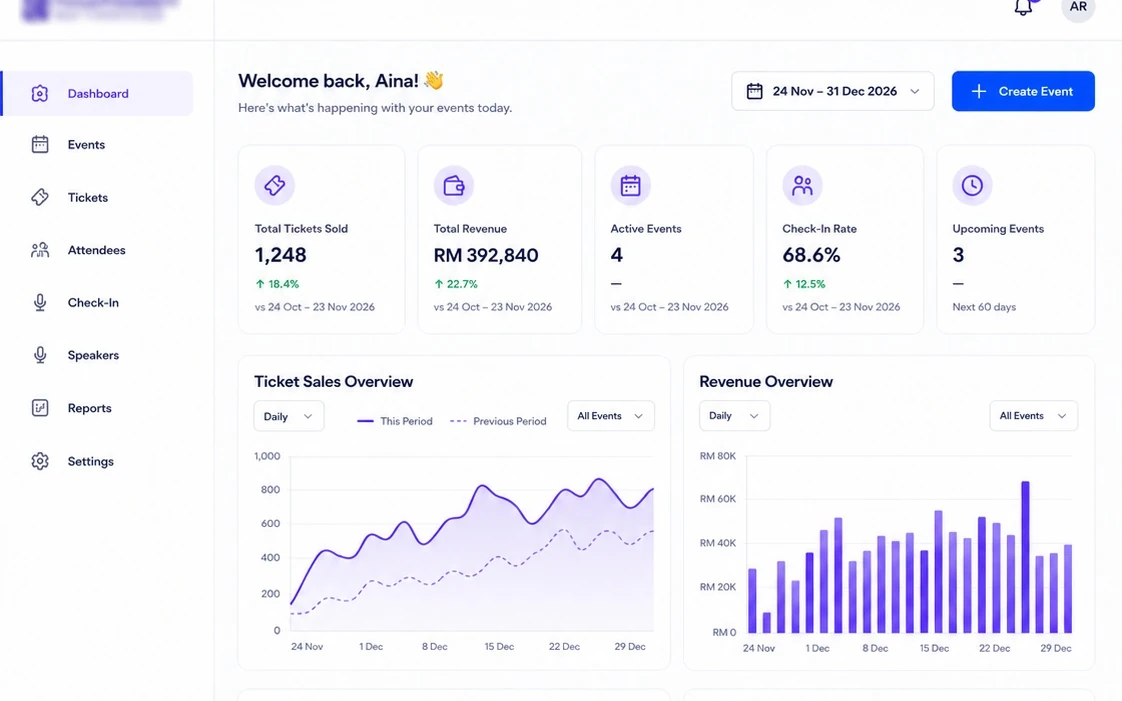Click the Check-In microphone icon in sidebar
This screenshot has width=1122, height=701.
click(x=40, y=303)
